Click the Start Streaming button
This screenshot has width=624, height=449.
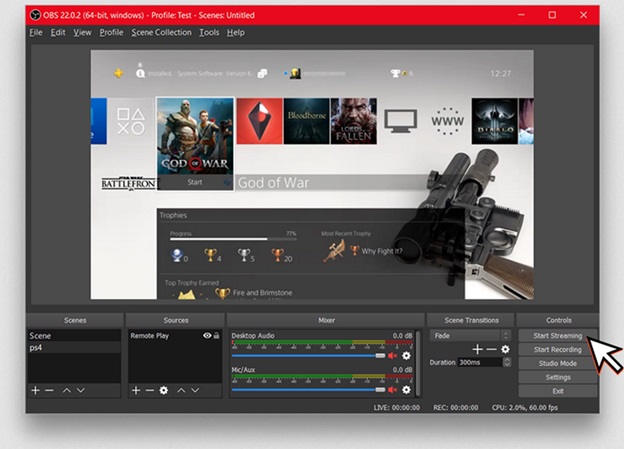tap(558, 336)
